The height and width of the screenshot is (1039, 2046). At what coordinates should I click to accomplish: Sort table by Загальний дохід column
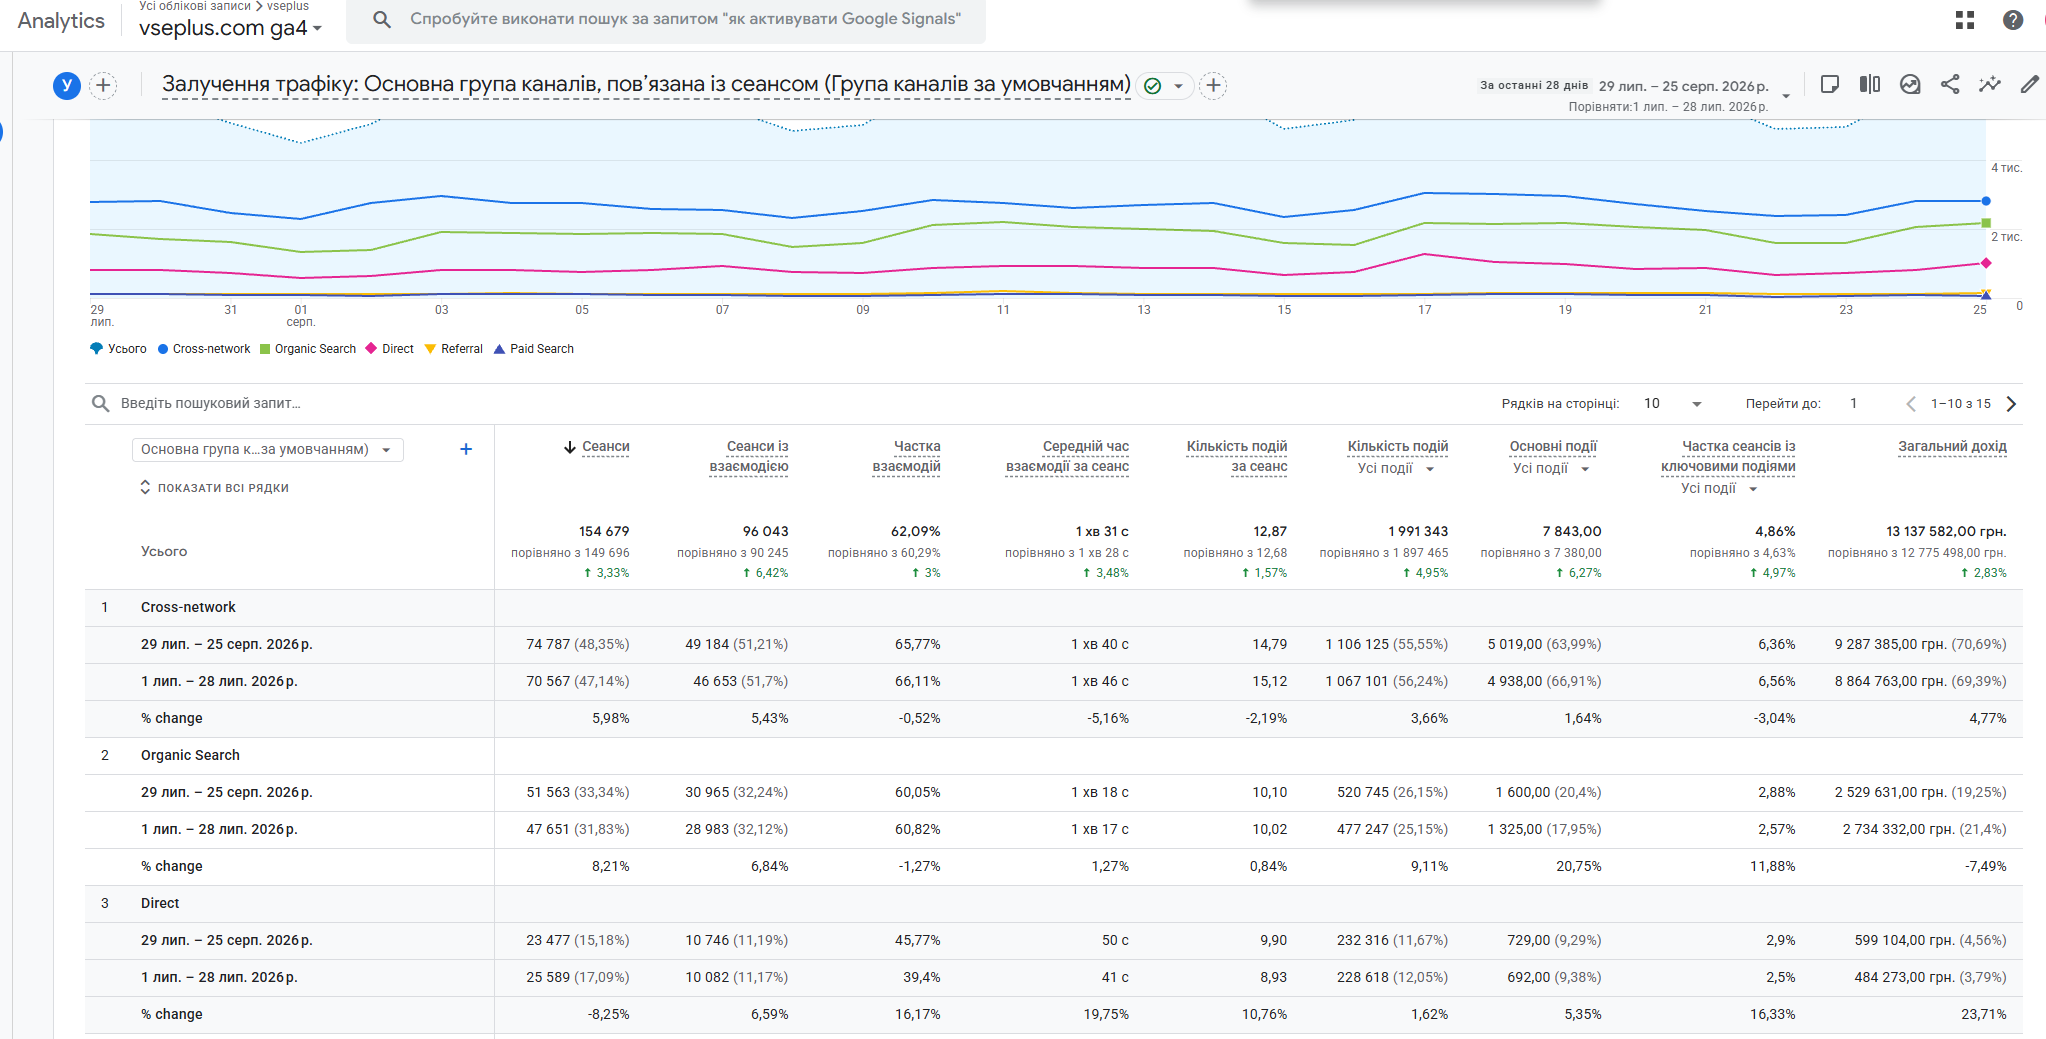point(1952,447)
